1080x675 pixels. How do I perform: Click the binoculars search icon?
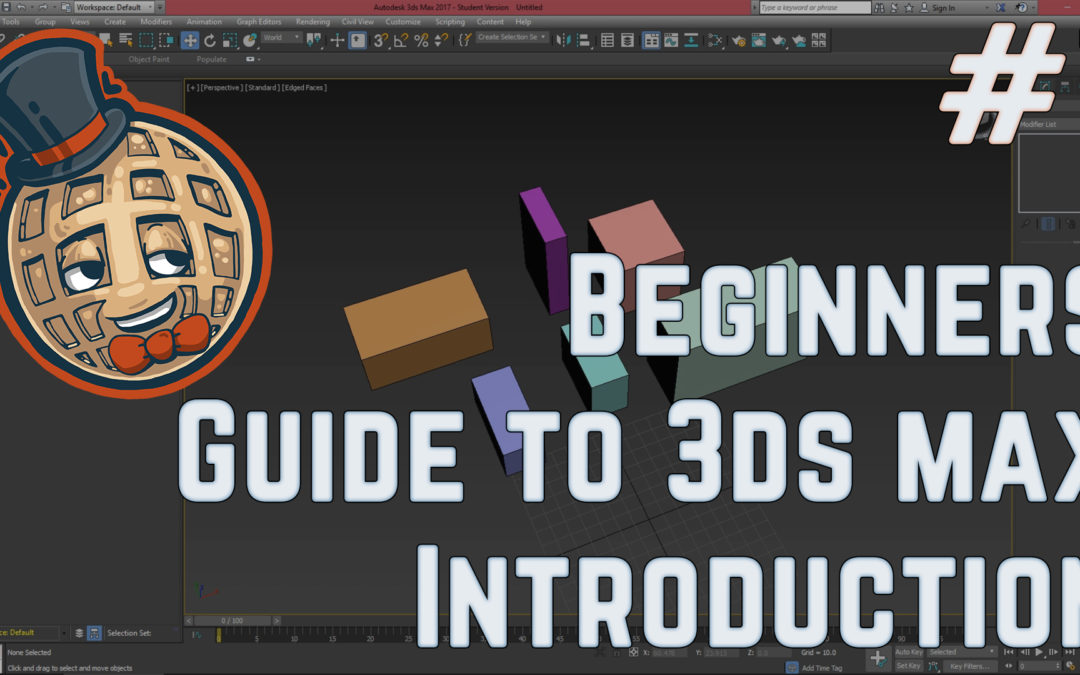(879, 8)
